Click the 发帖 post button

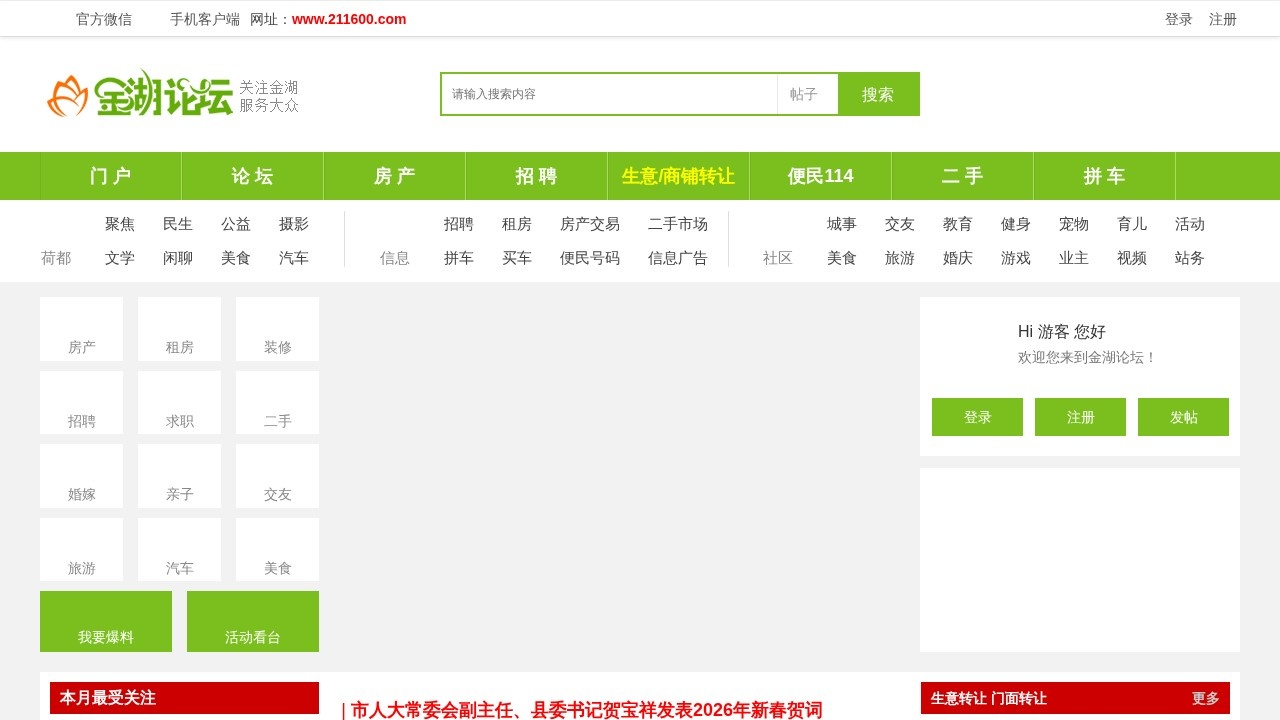1183,417
